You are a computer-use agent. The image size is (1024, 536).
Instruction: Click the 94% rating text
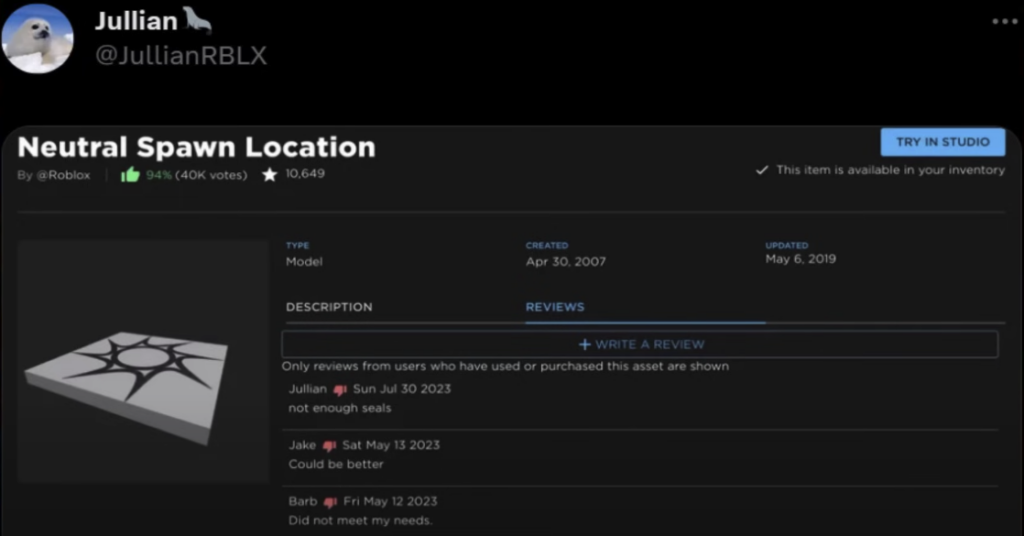159,175
